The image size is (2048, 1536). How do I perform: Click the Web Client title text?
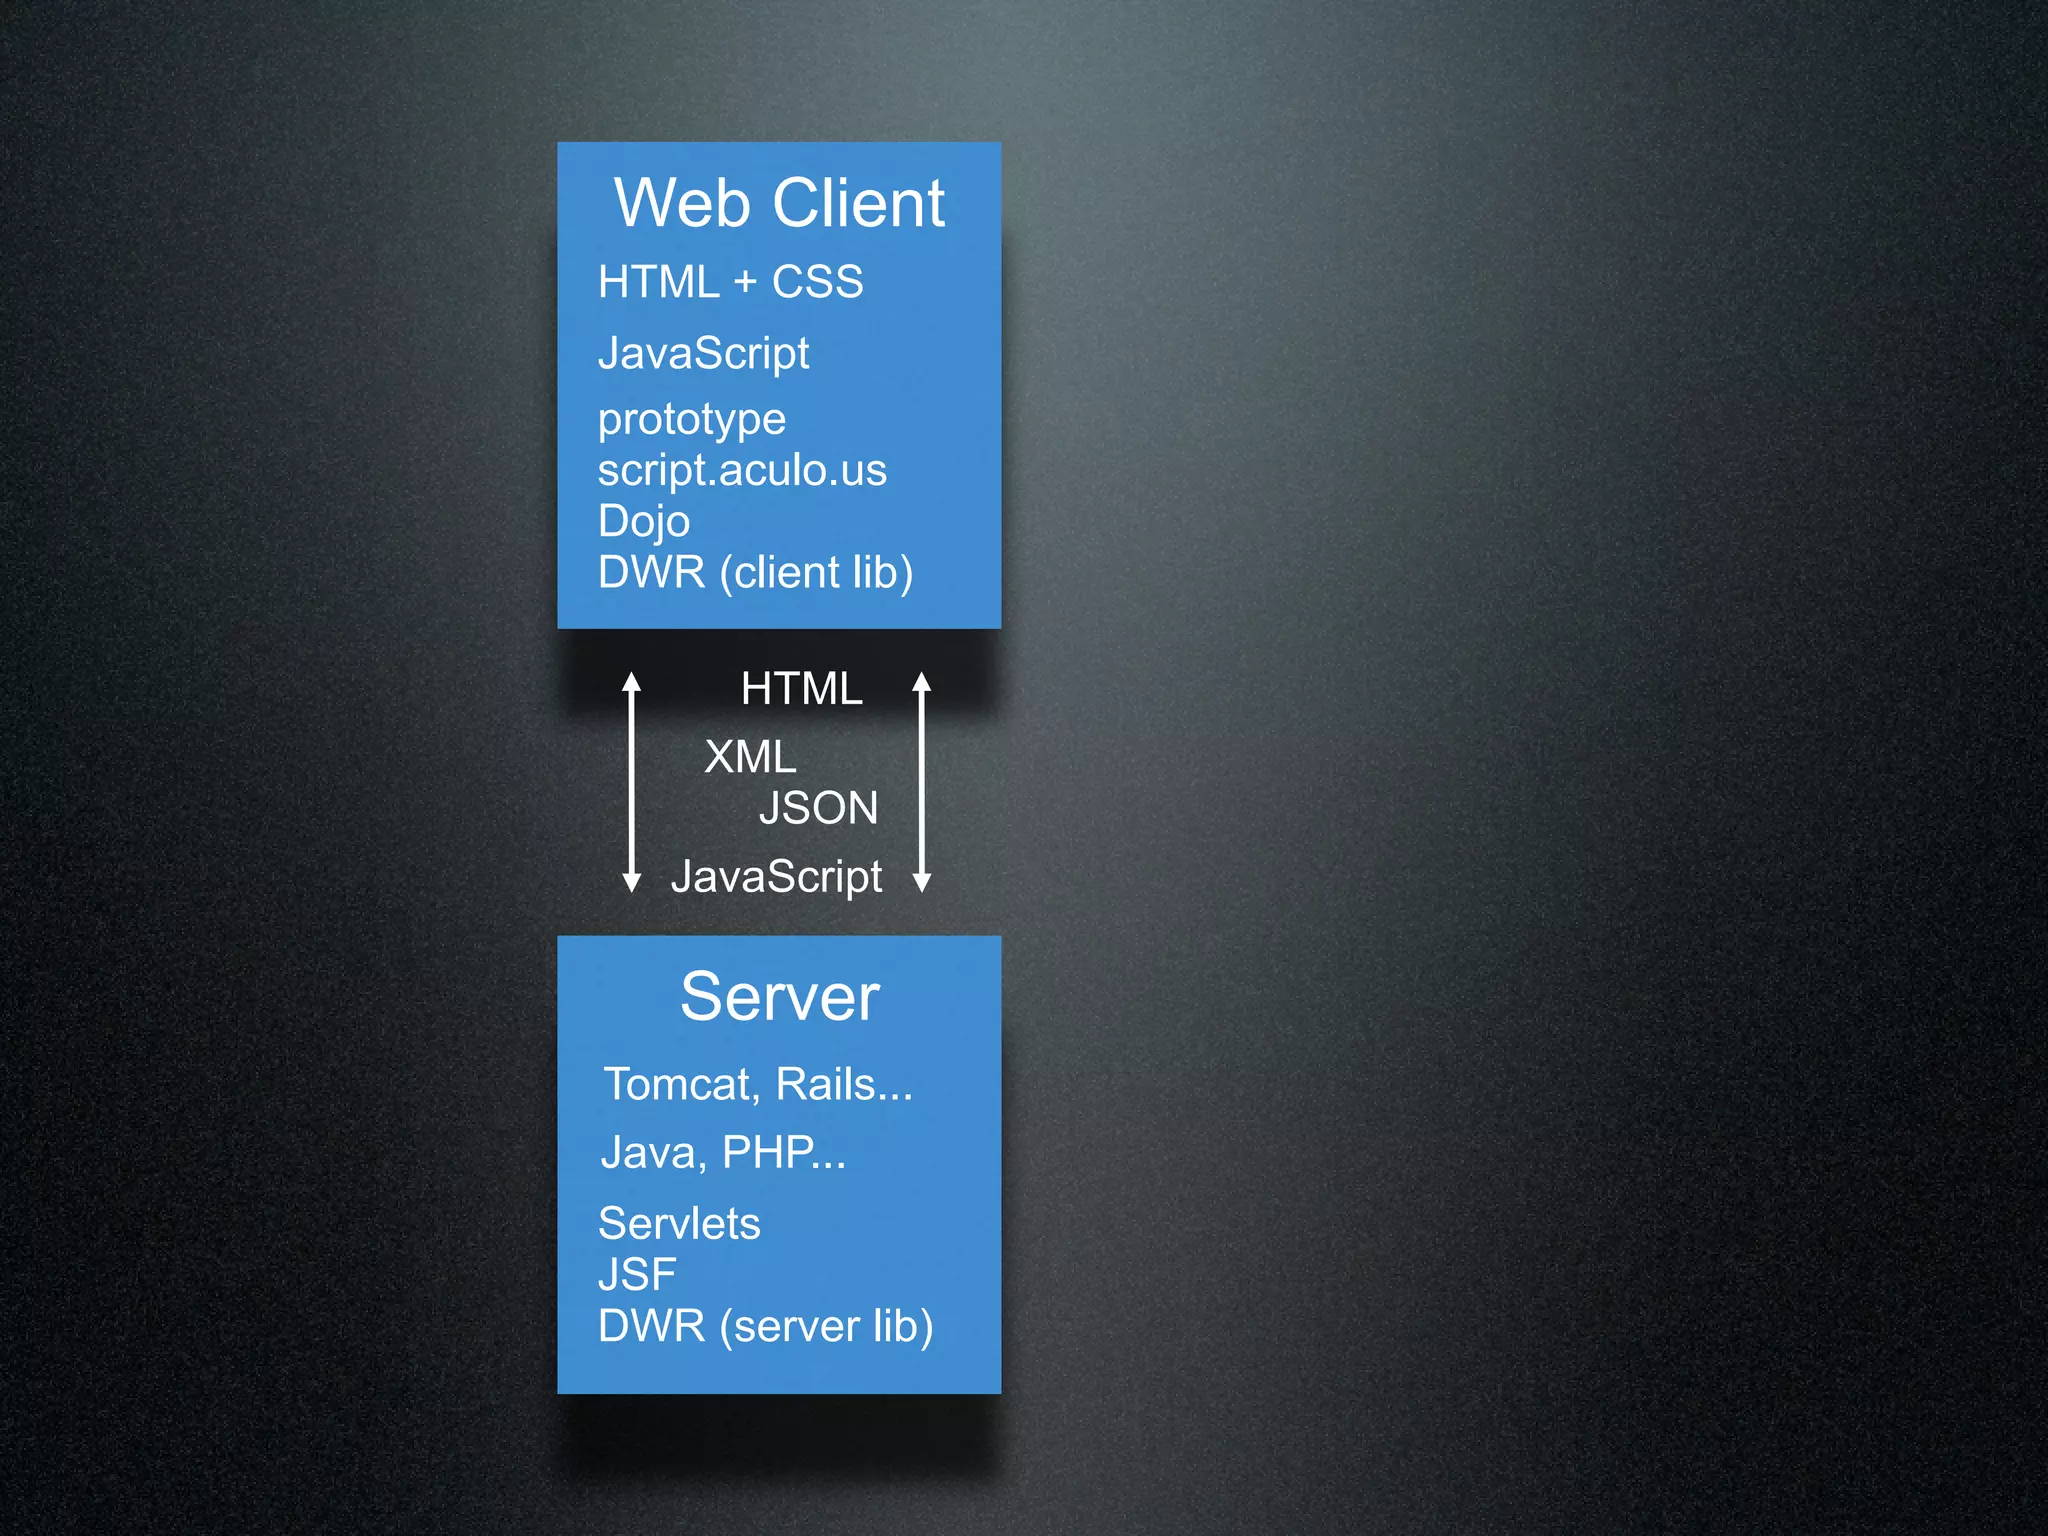point(779,203)
